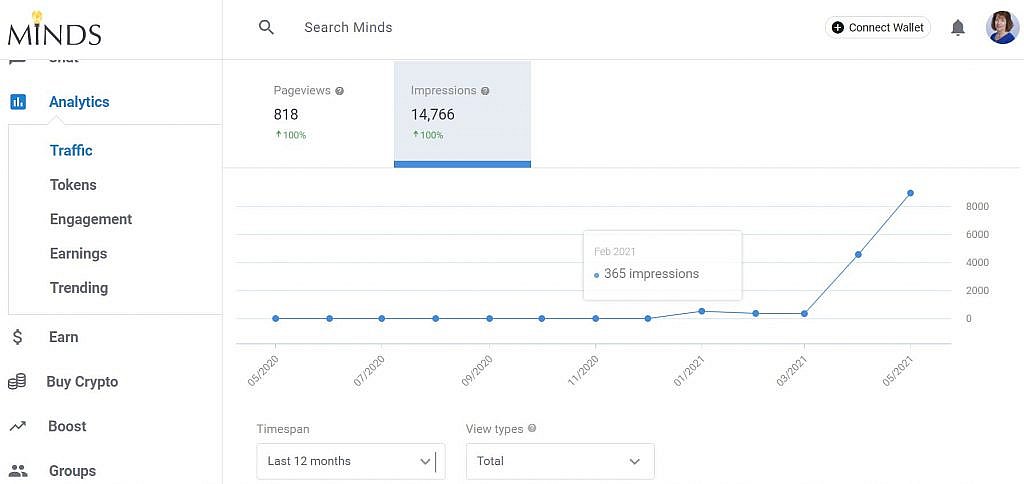This screenshot has width=1024, height=484.
Task: Click the Analytics bar chart icon
Action: click(x=18, y=102)
